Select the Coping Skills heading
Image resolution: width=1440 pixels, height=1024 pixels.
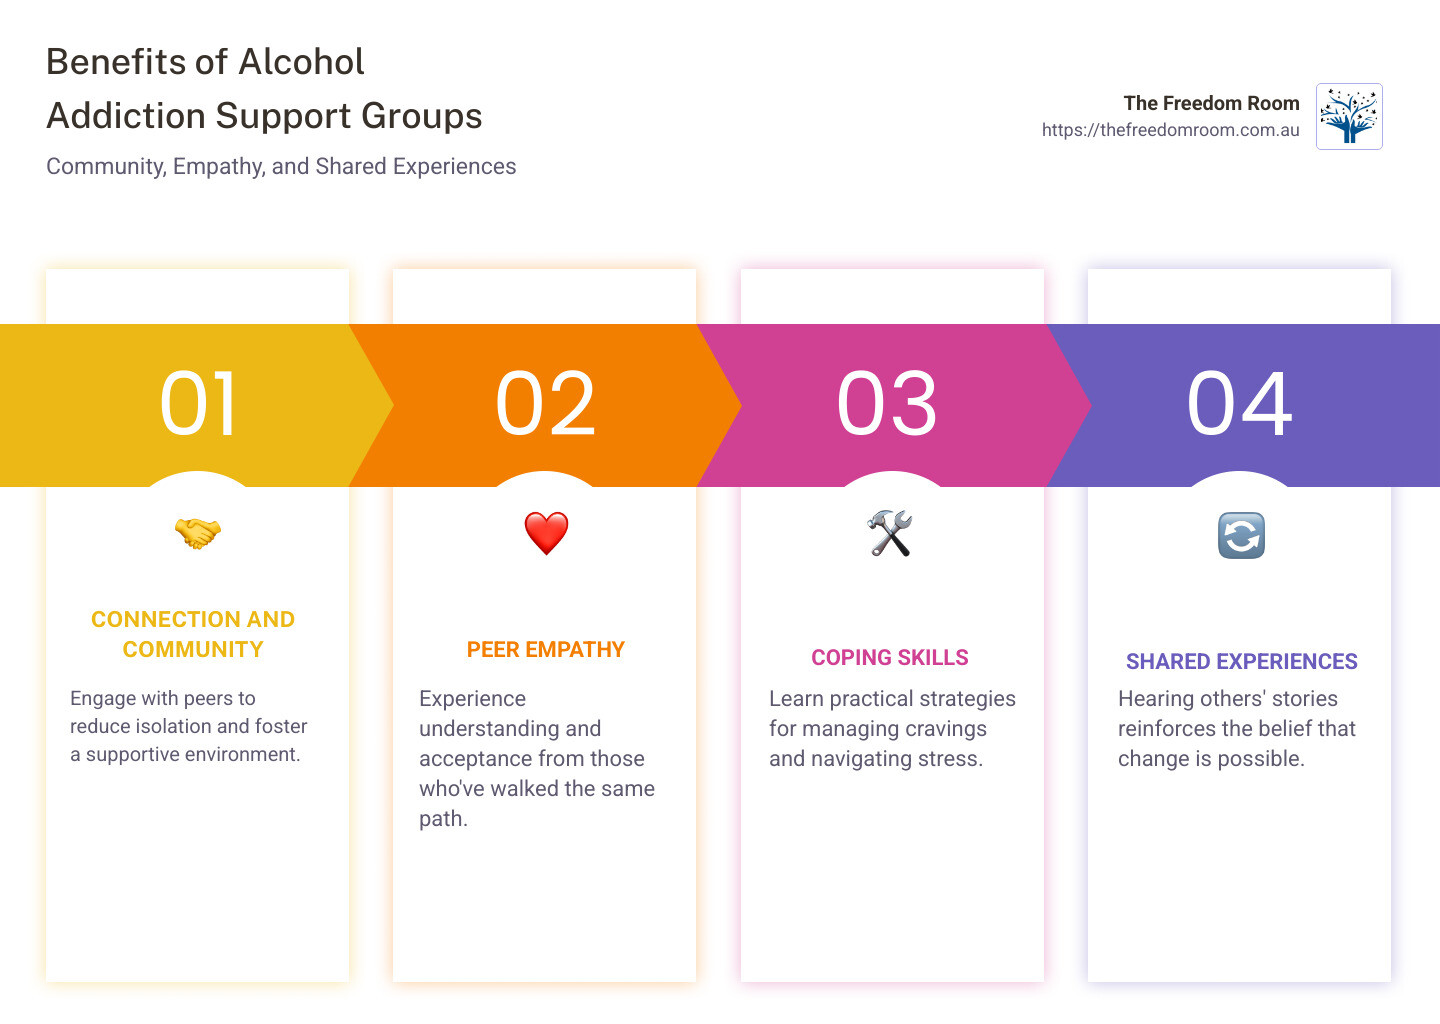click(889, 657)
